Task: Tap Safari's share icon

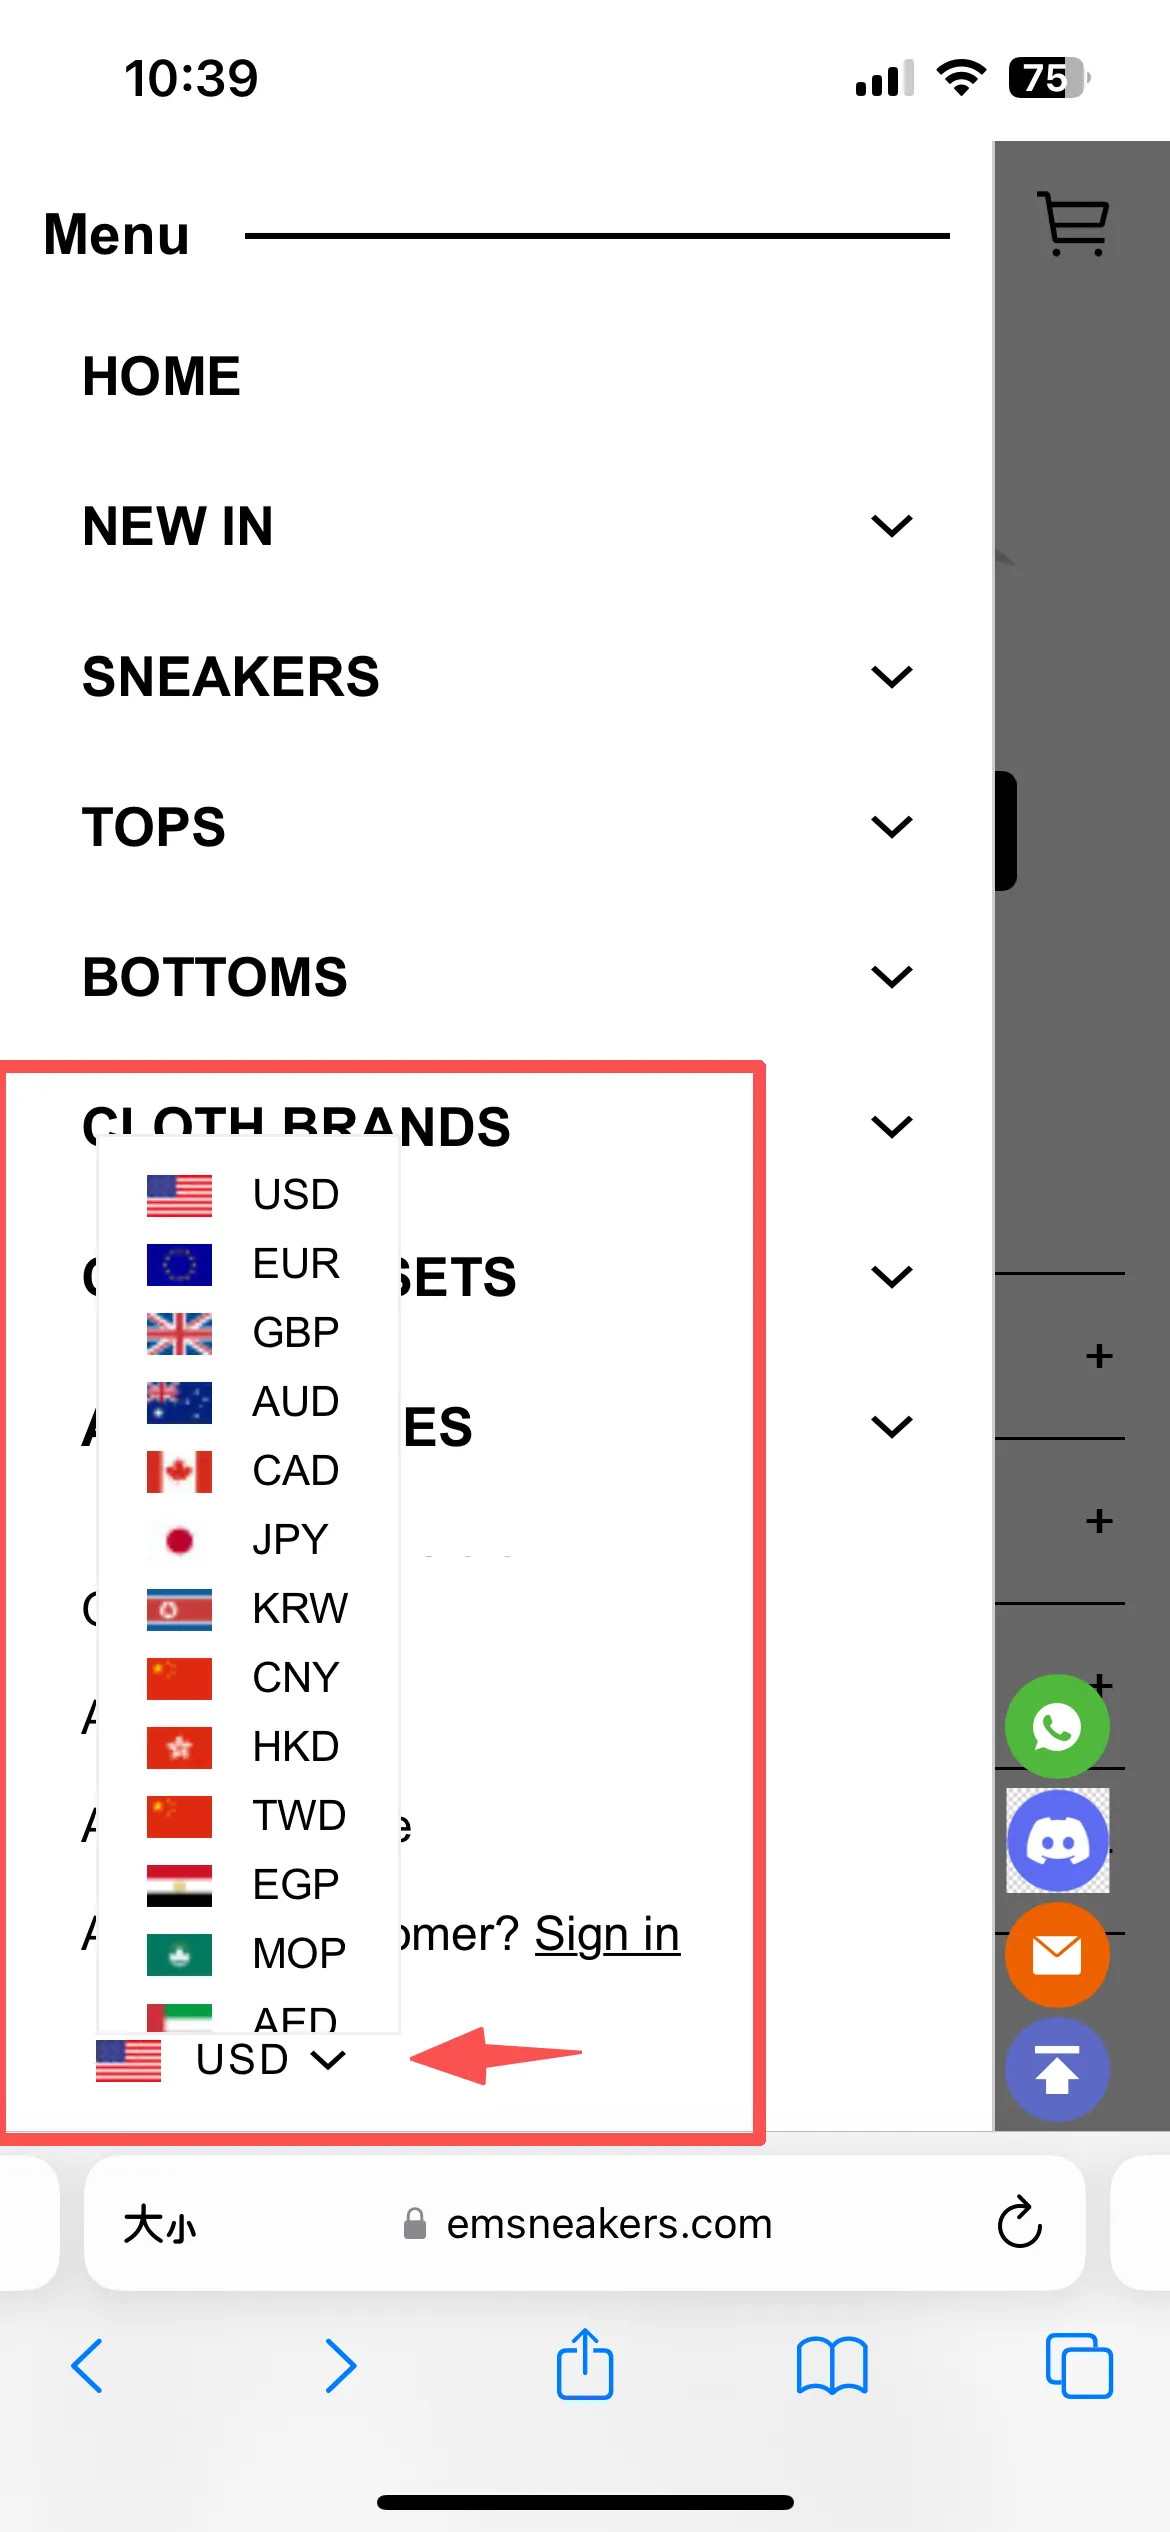Action: [x=584, y=2366]
